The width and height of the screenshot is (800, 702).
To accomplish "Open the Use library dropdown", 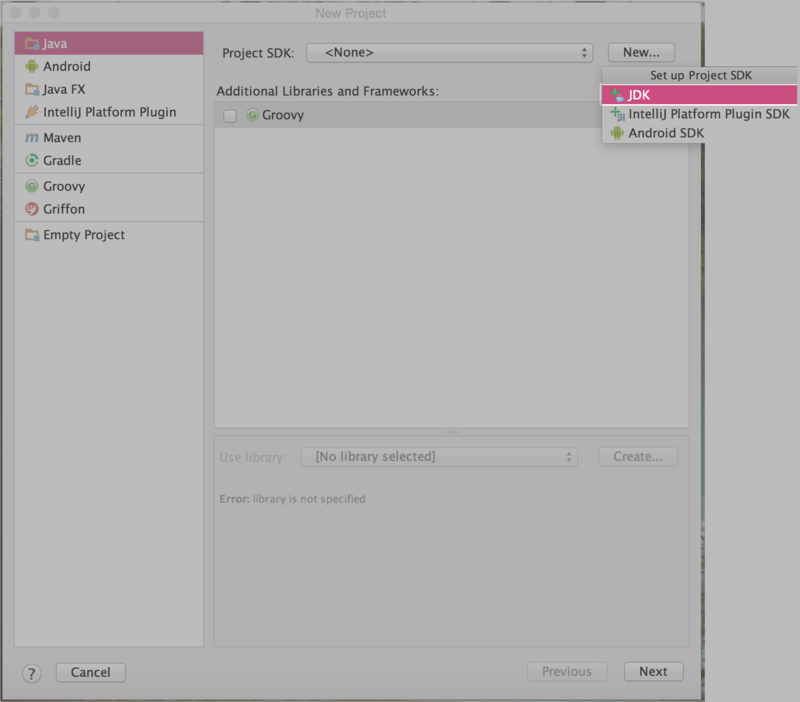I will click(439, 457).
